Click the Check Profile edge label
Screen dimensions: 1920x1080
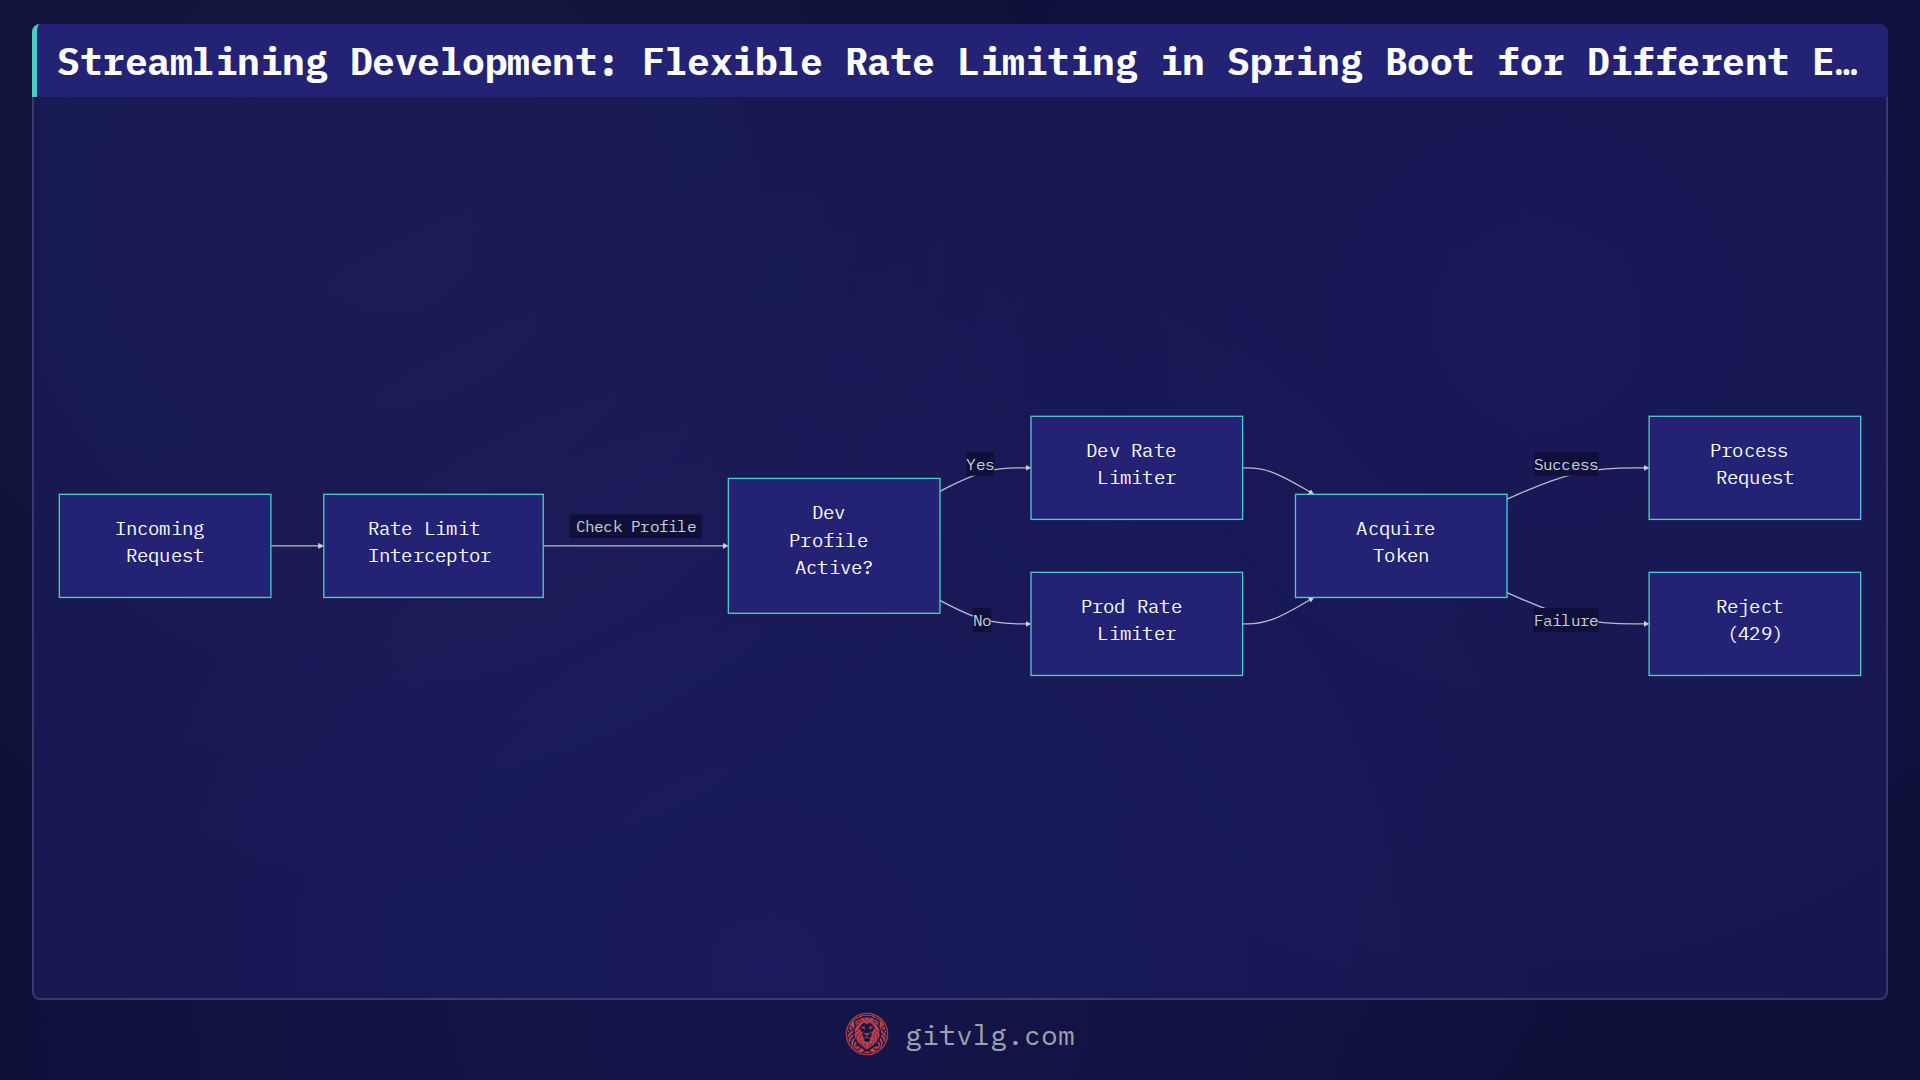636,526
